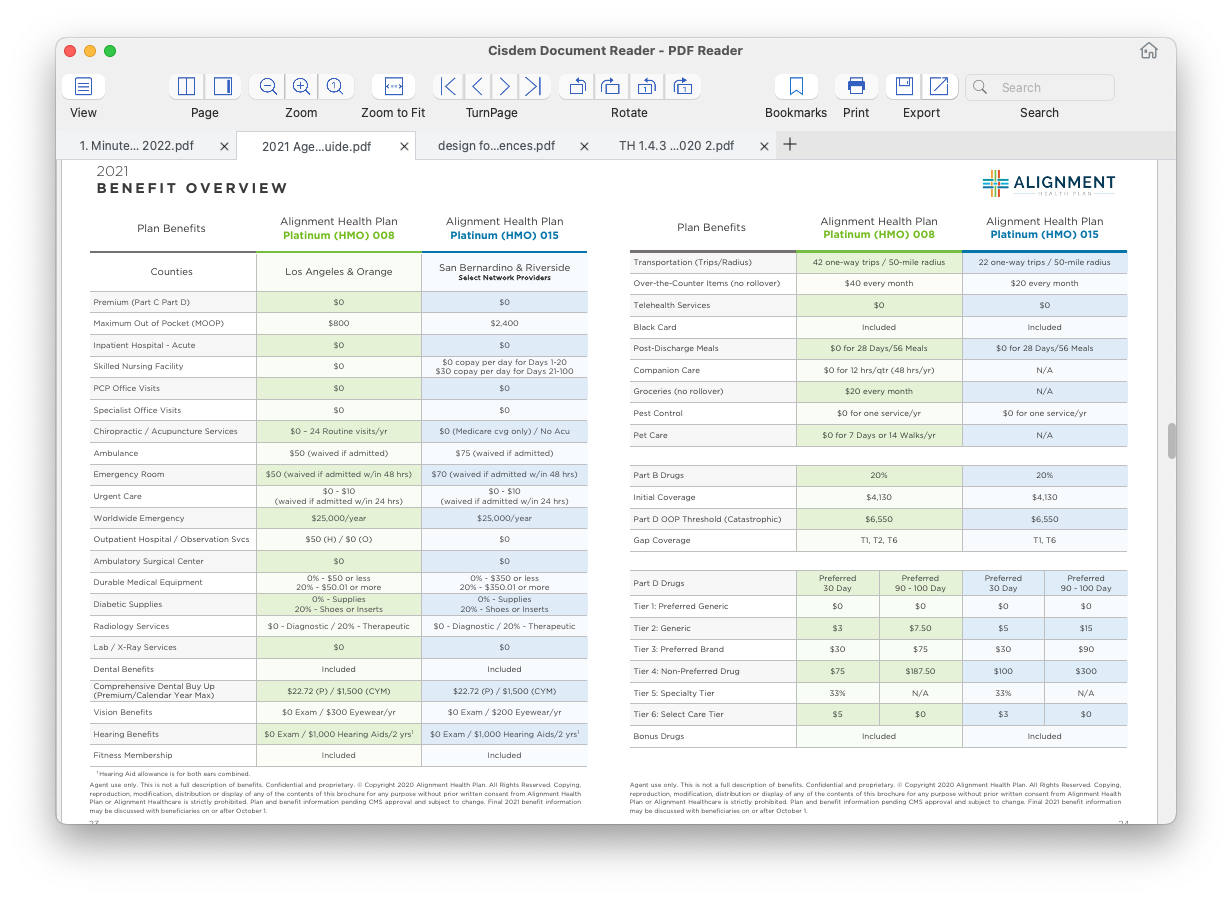
Task: Click the $7.50 Tier 2 Generic value
Action: 920,628
